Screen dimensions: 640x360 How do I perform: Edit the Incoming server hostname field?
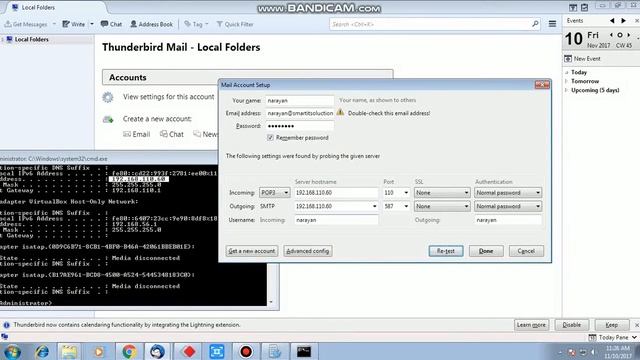[336, 193]
